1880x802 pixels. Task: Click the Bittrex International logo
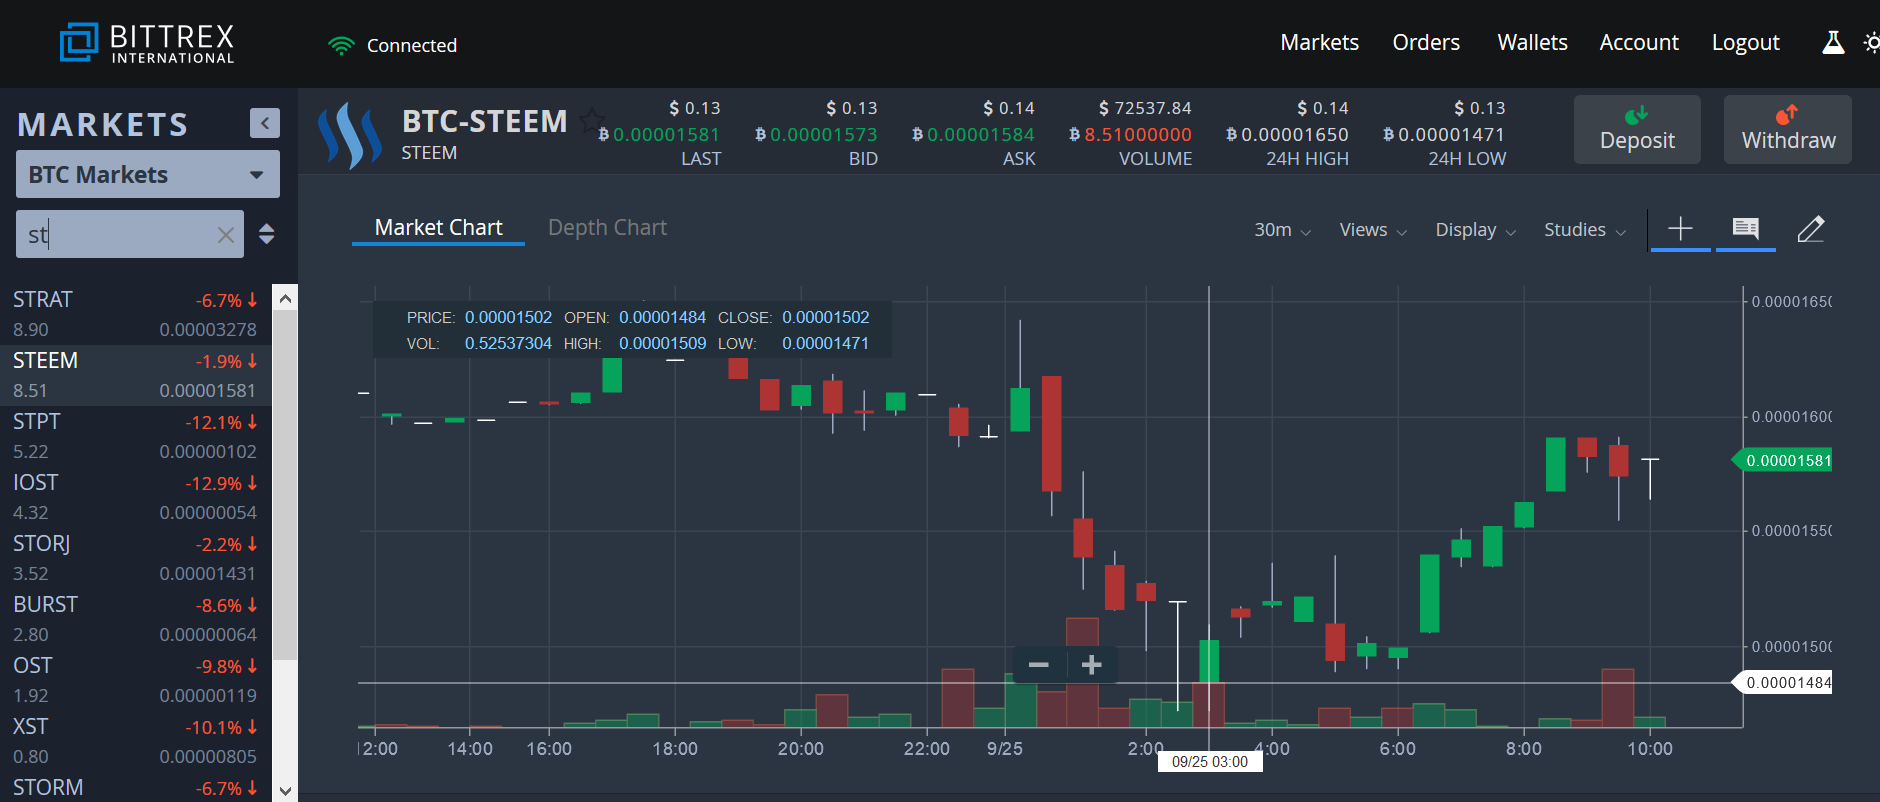pos(147,43)
